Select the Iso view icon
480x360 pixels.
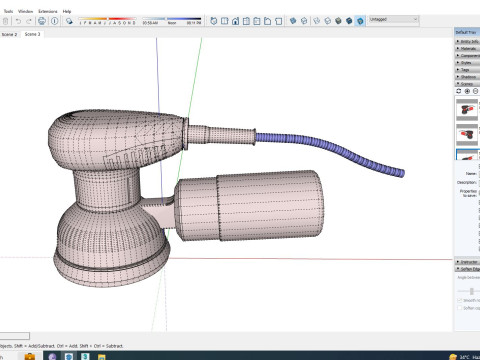(x=214, y=21)
